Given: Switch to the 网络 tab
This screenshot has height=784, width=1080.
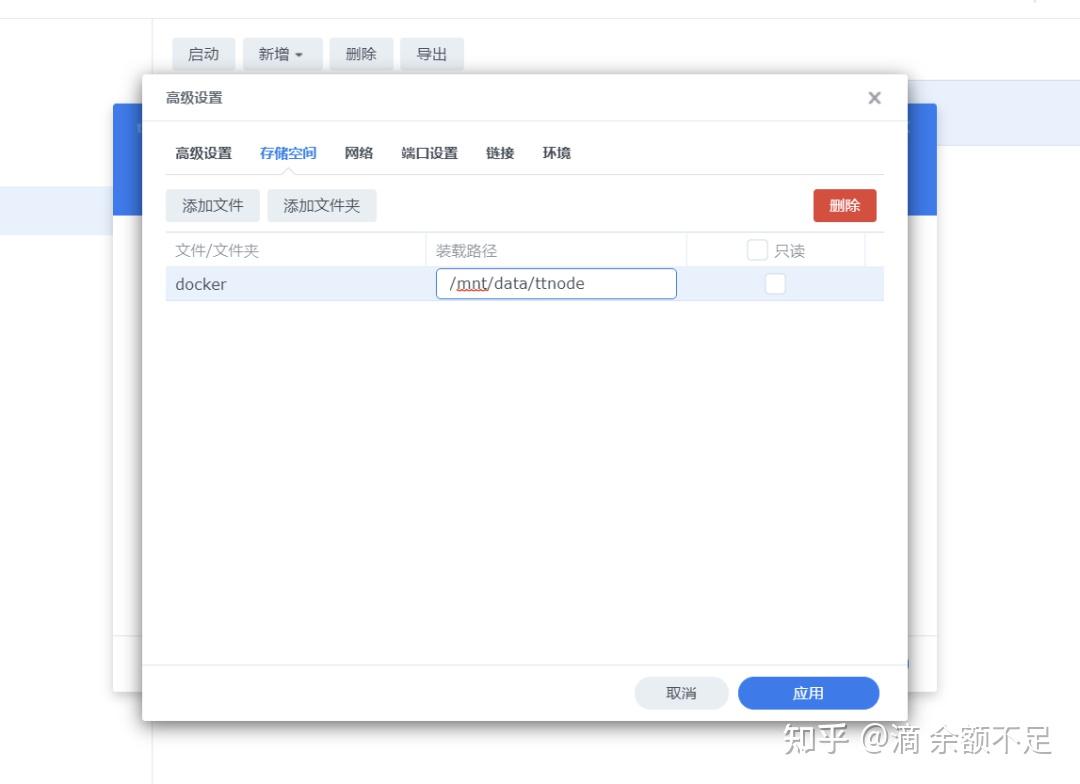Looking at the screenshot, I should point(359,153).
